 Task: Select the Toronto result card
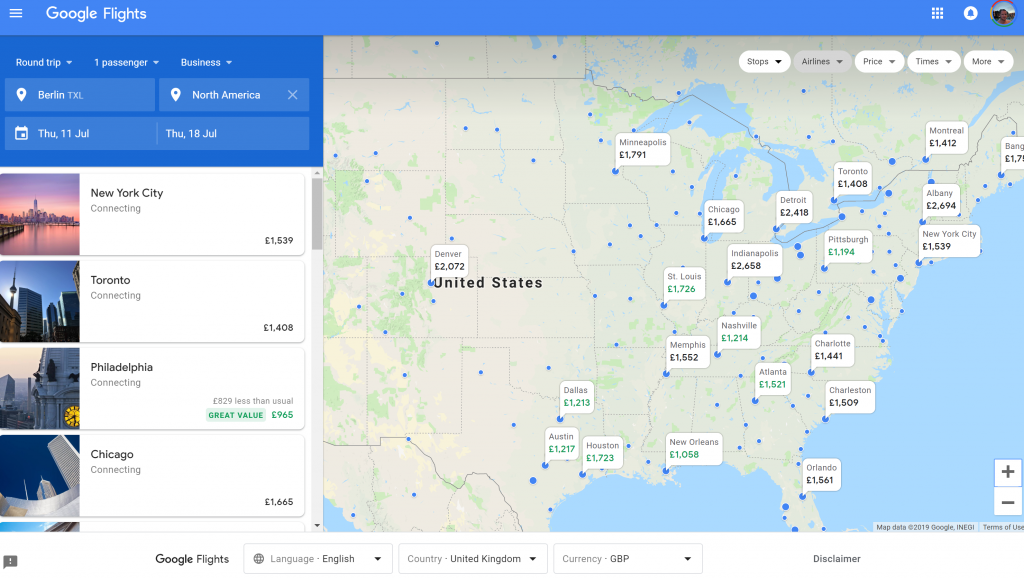point(152,302)
